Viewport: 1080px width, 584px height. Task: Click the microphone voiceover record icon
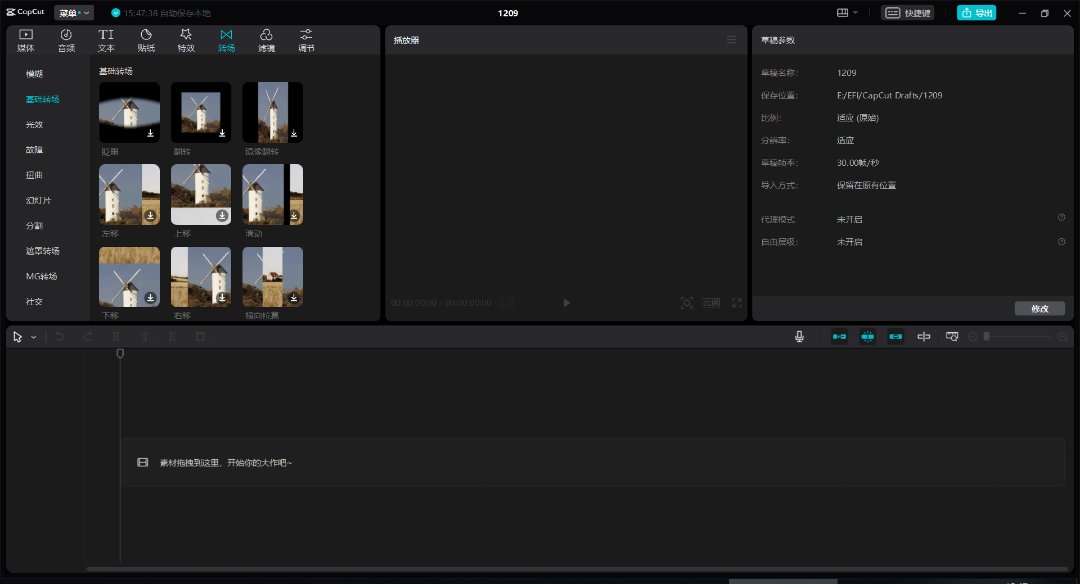pyautogui.click(x=799, y=337)
